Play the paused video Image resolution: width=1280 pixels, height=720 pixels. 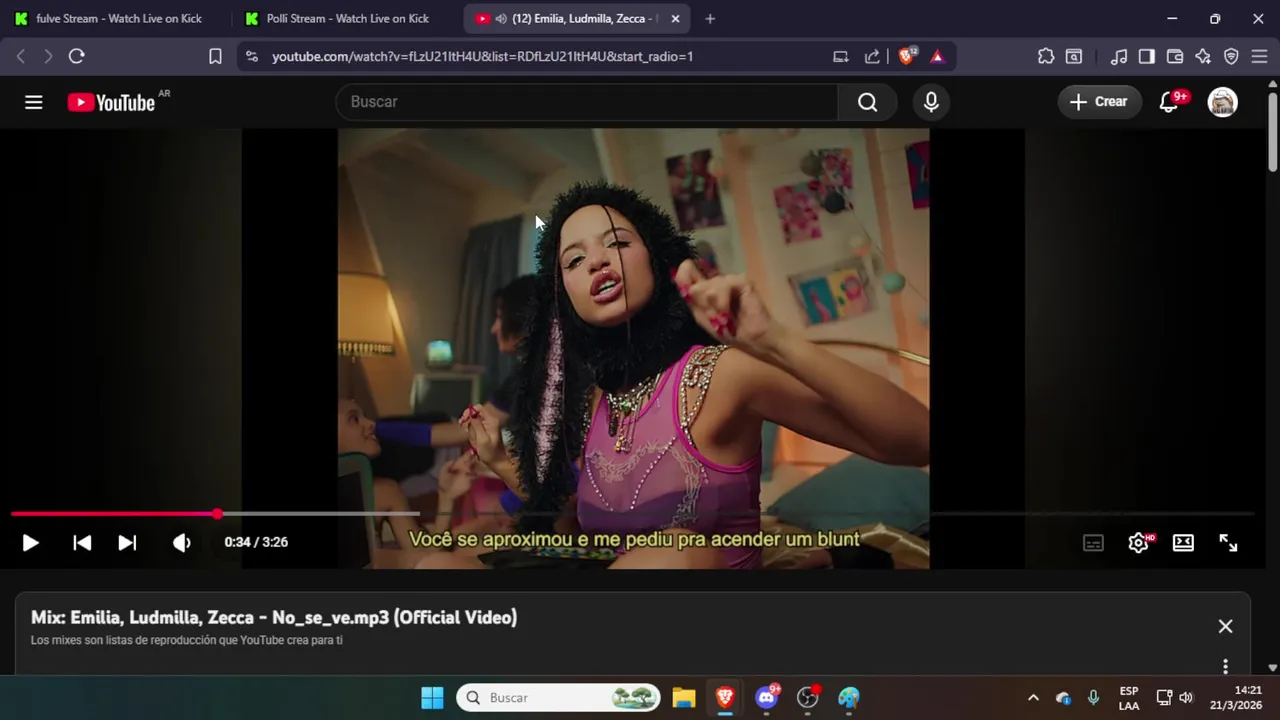(x=30, y=542)
